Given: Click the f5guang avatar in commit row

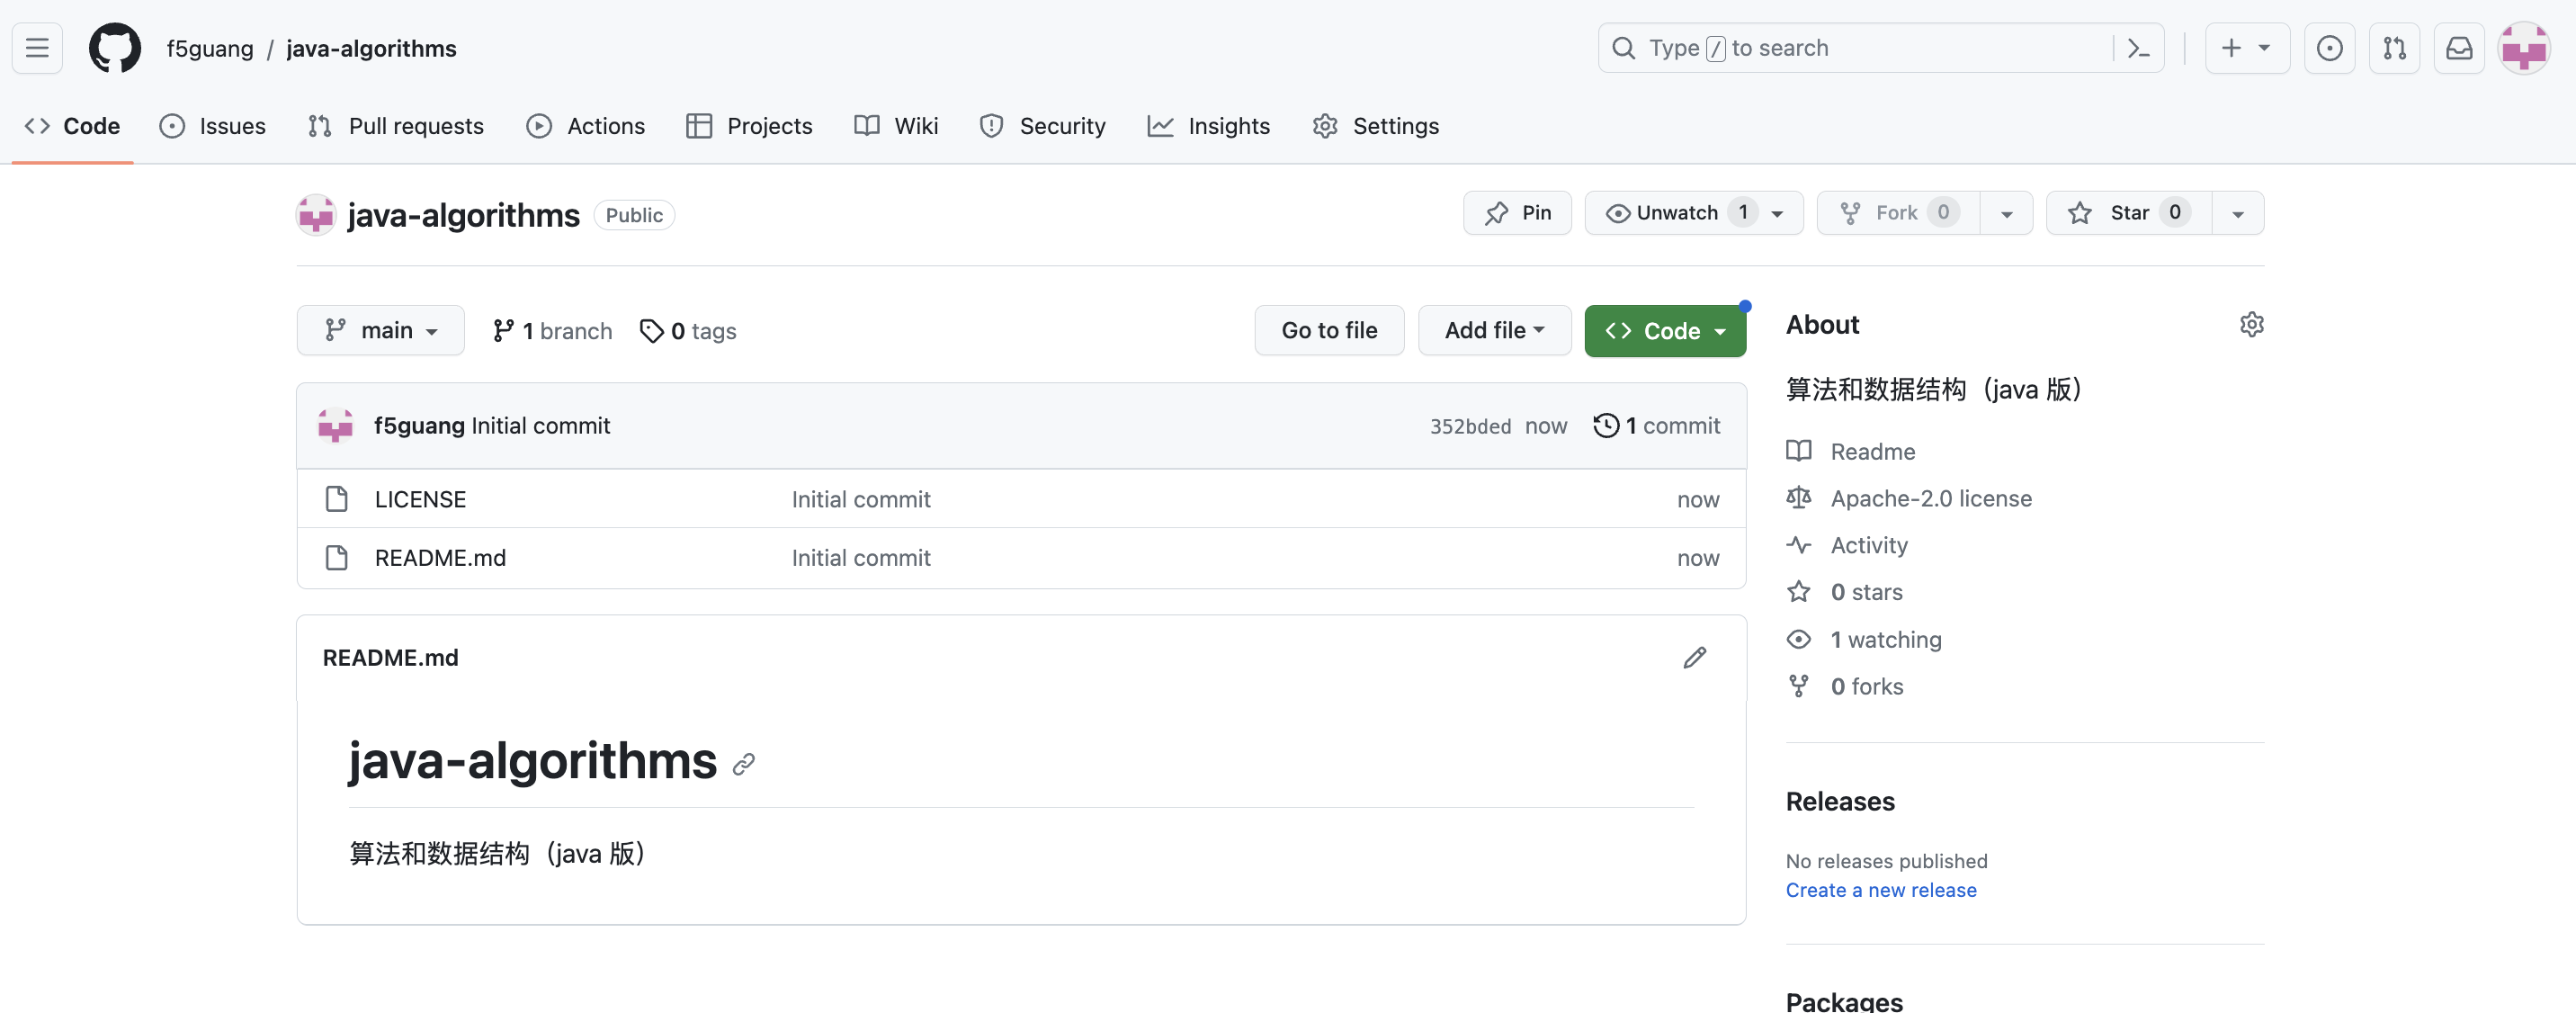Looking at the screenshot, I should tap(335, 426).
